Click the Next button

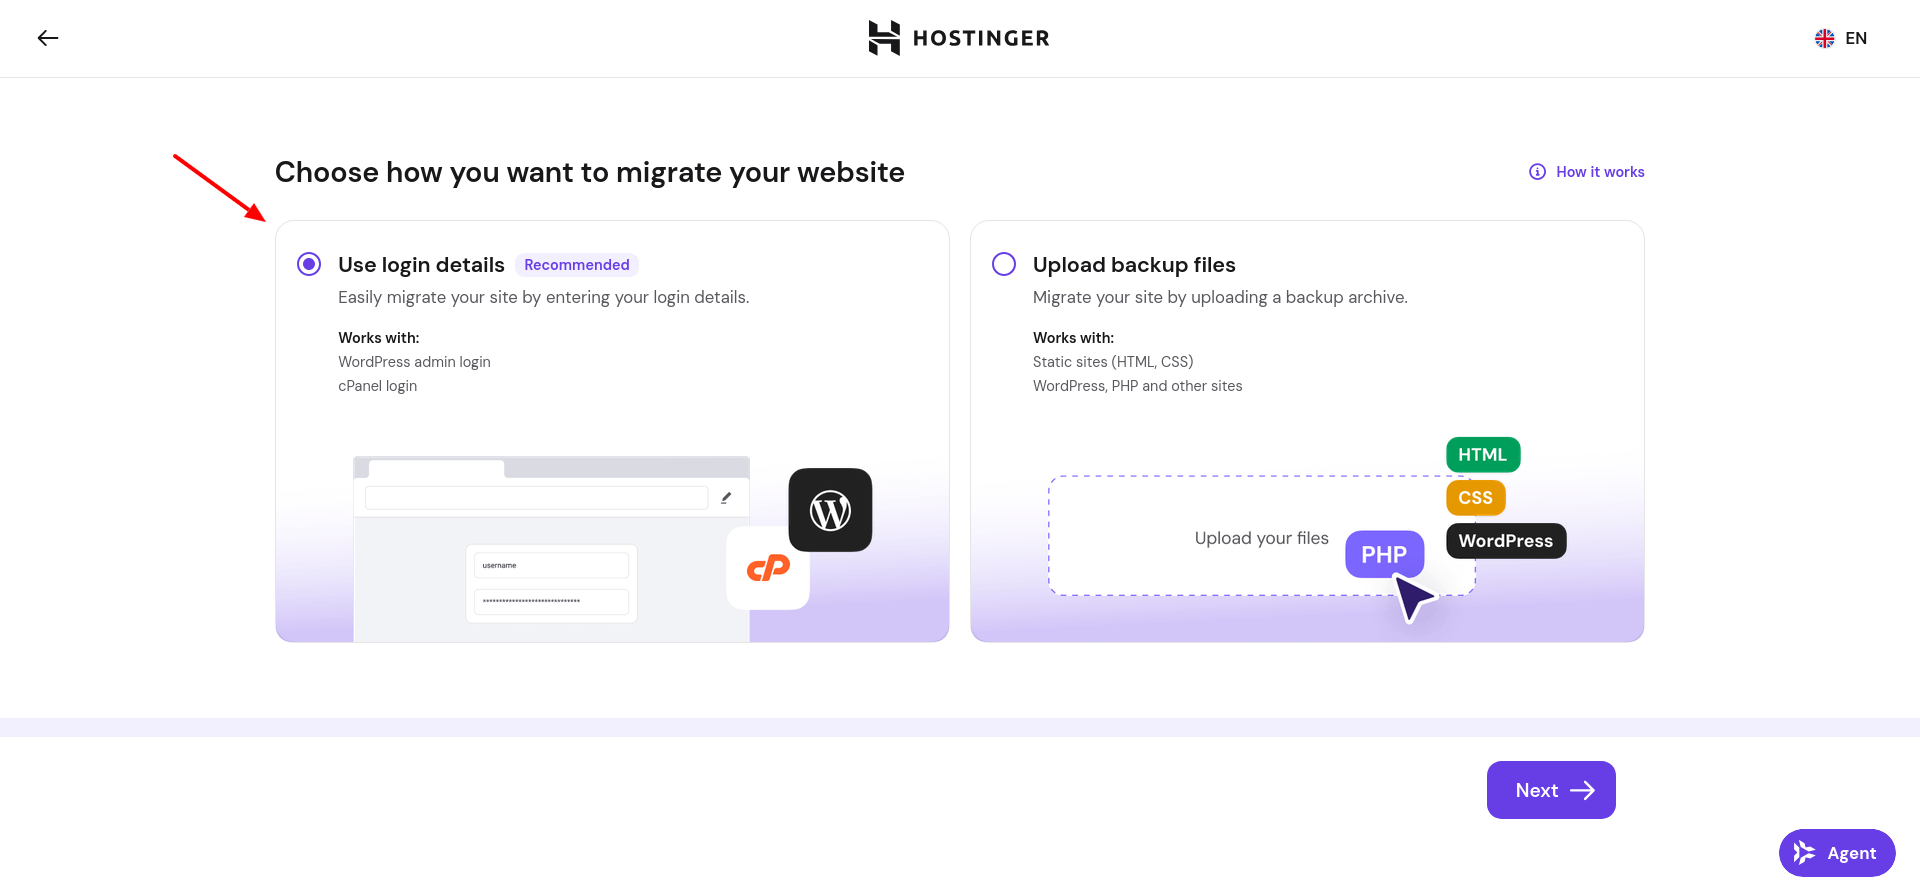1551,790
